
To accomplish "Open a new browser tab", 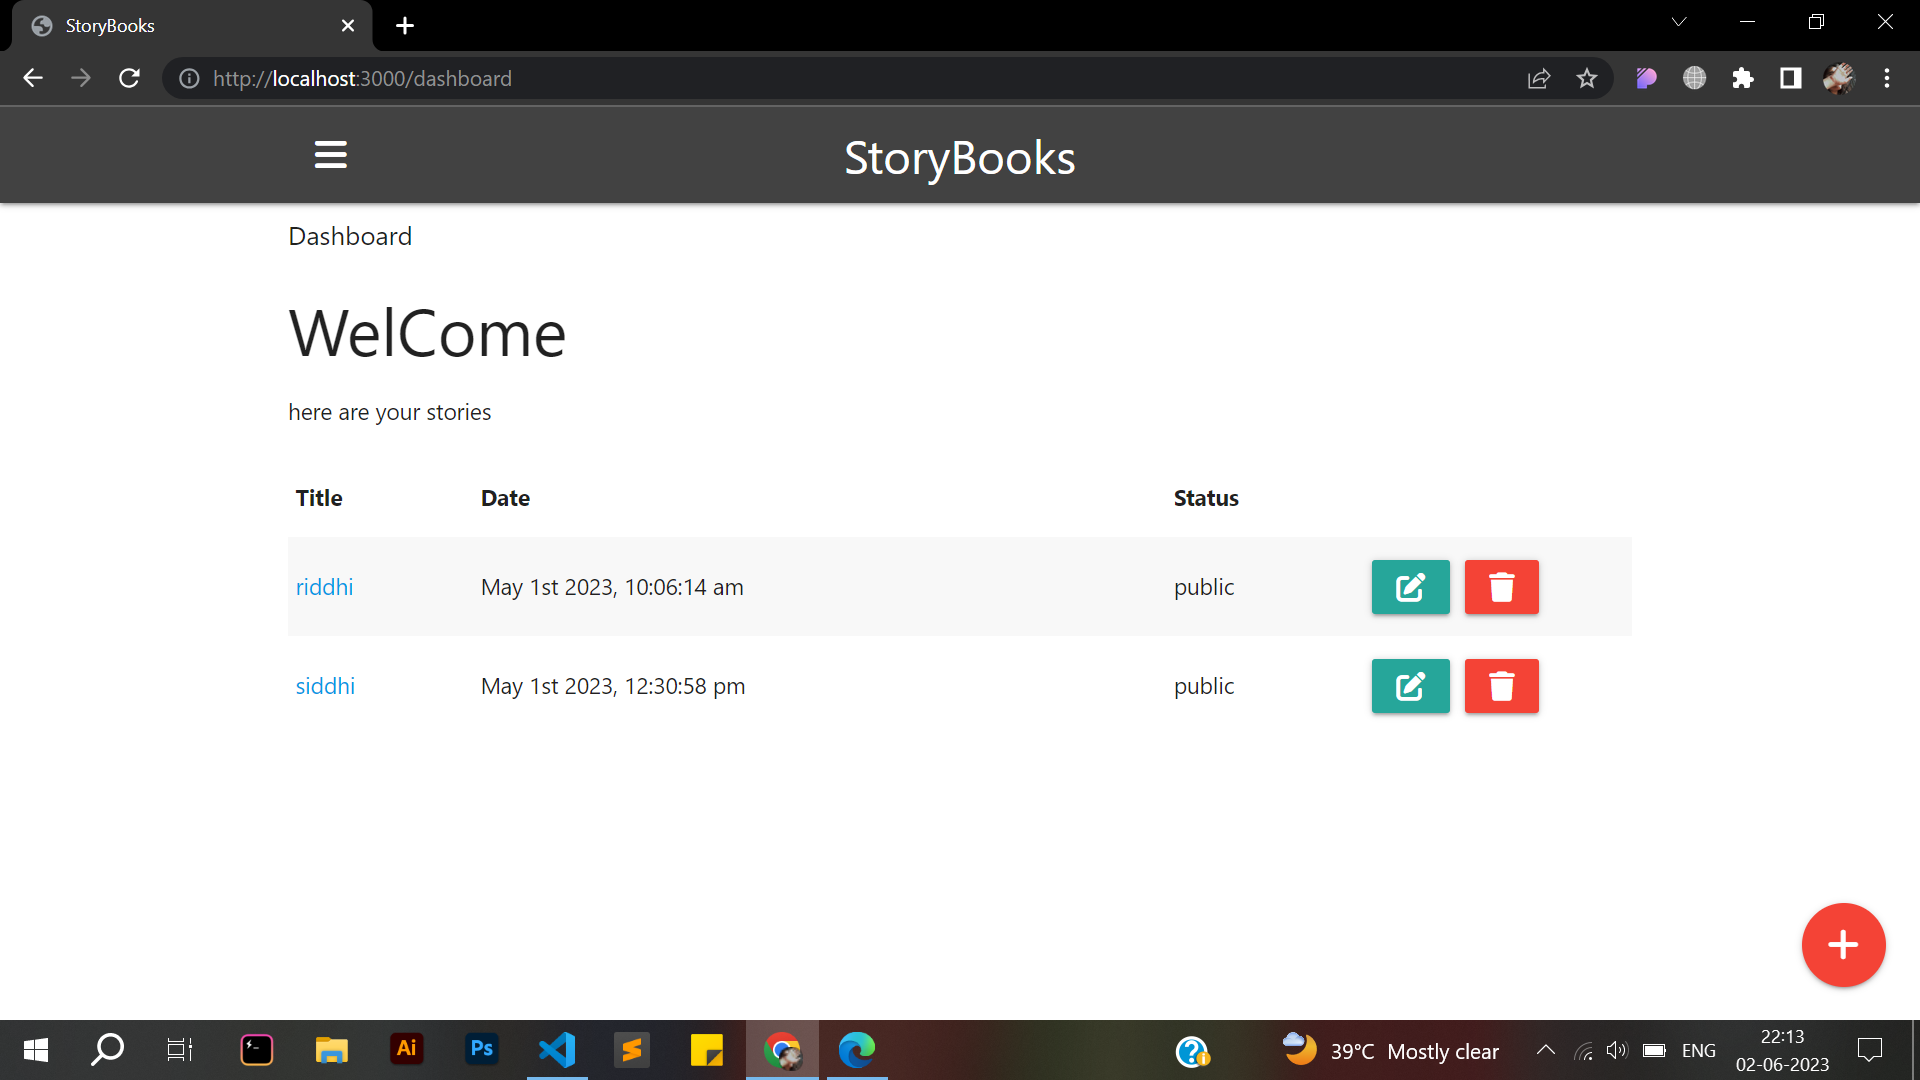I will (x=404, y=25).
